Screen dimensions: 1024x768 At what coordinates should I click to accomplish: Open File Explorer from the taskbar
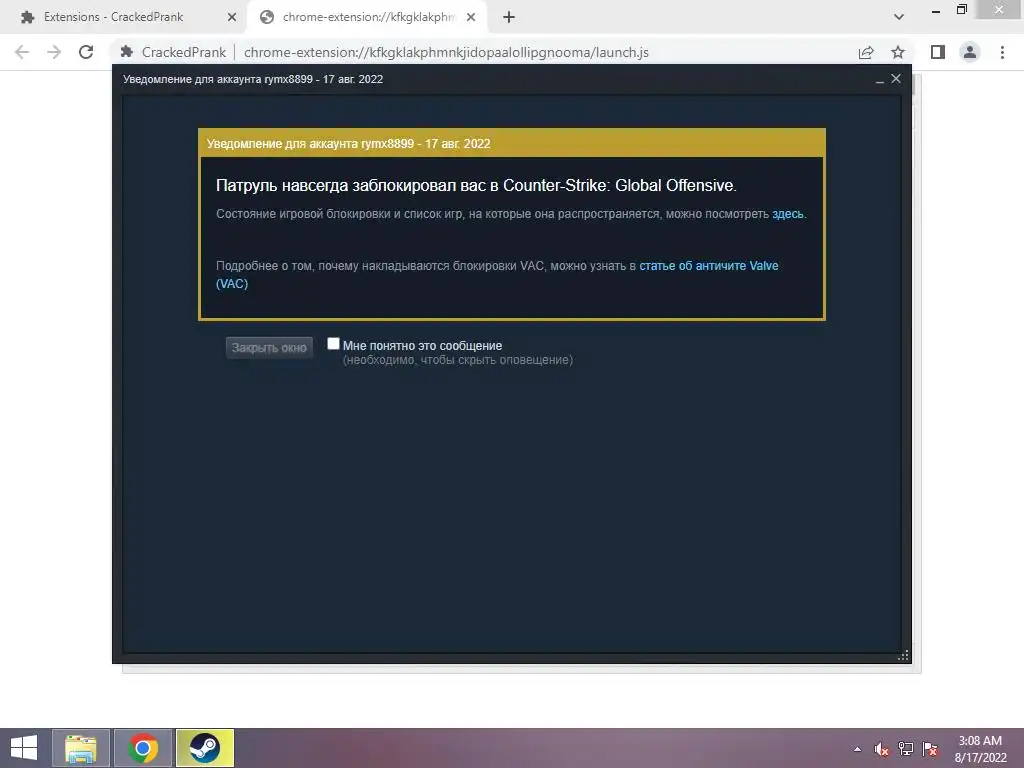click(80, 748)
